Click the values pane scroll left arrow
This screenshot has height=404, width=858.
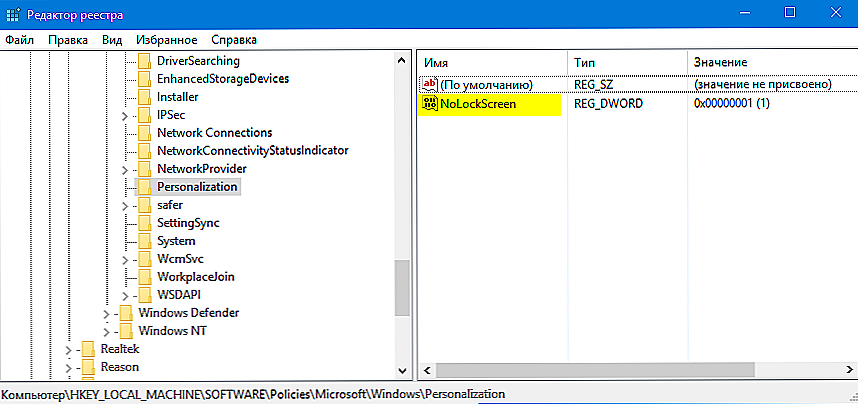click(x=427, y=369)
